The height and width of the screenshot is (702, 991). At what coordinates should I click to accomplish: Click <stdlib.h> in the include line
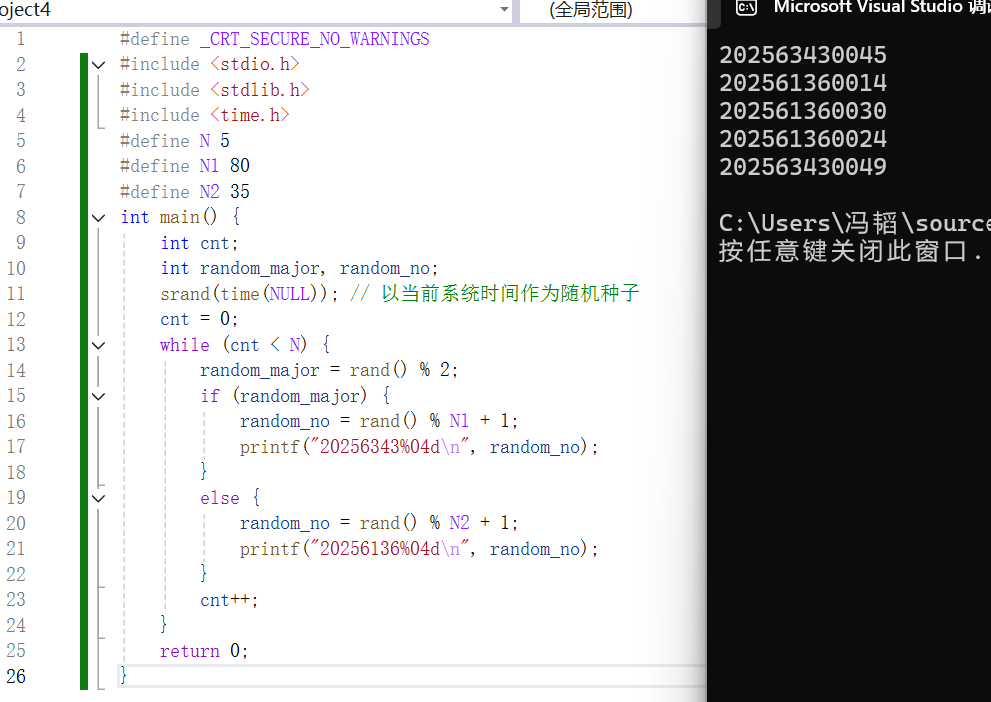click(x=260, y=90)
